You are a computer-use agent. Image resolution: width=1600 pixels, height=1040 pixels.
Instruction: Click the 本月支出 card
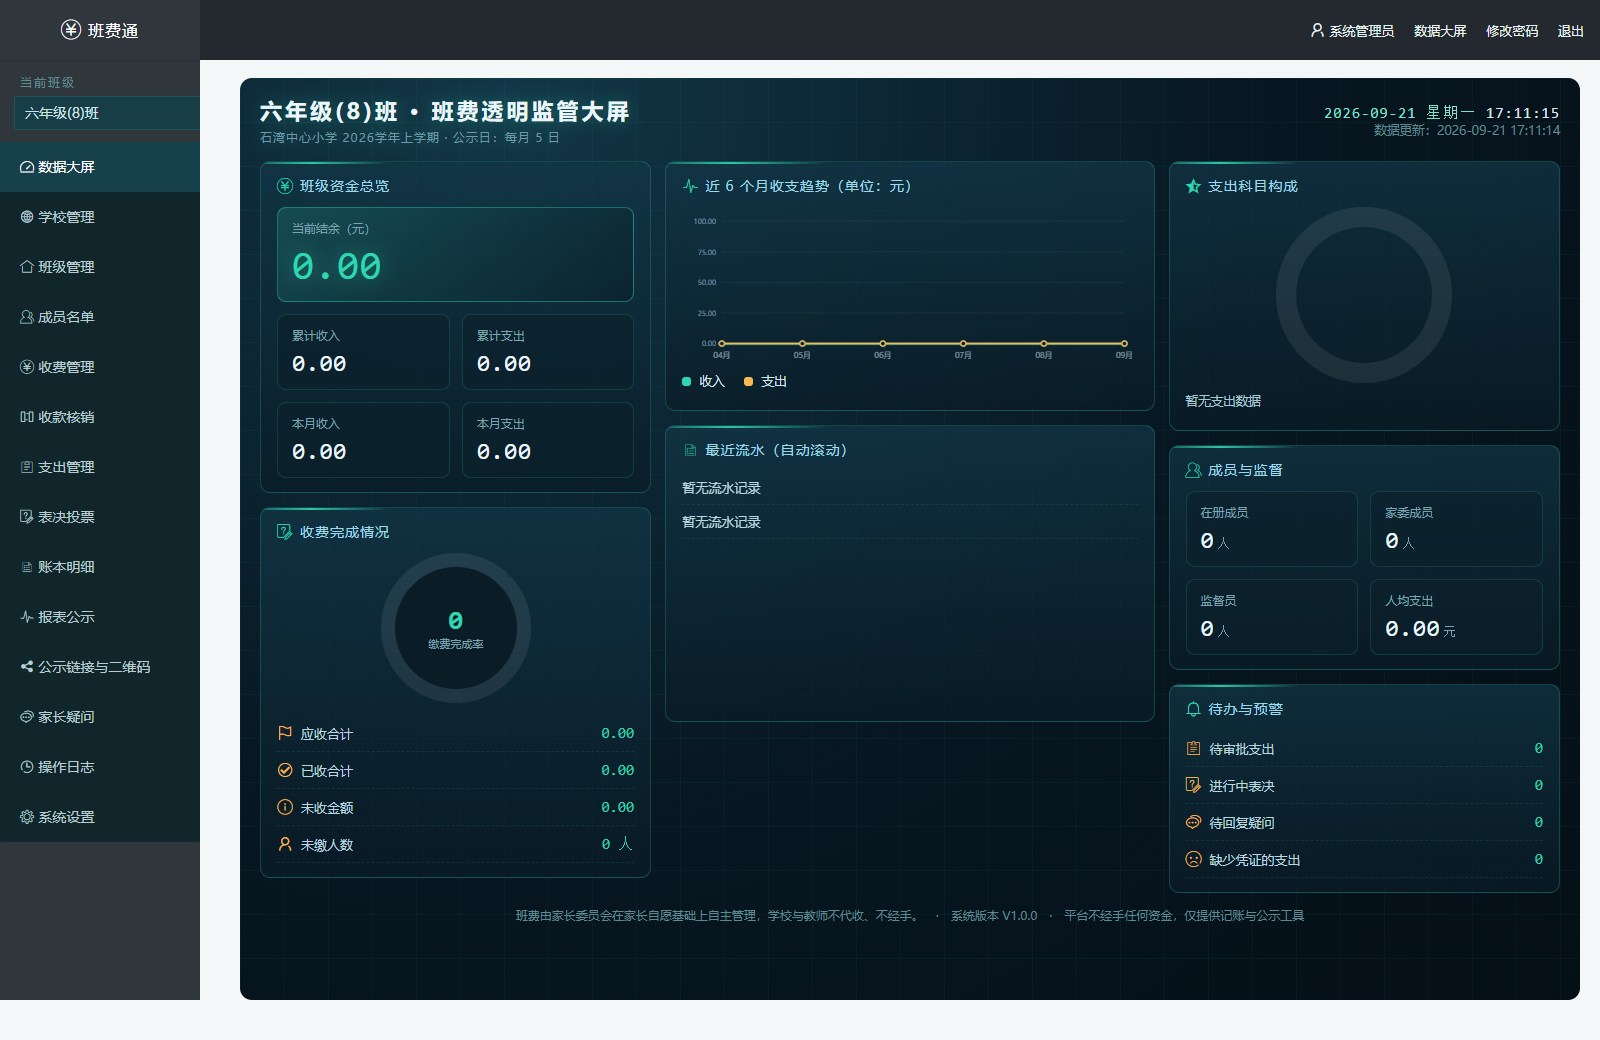[548, 440]
